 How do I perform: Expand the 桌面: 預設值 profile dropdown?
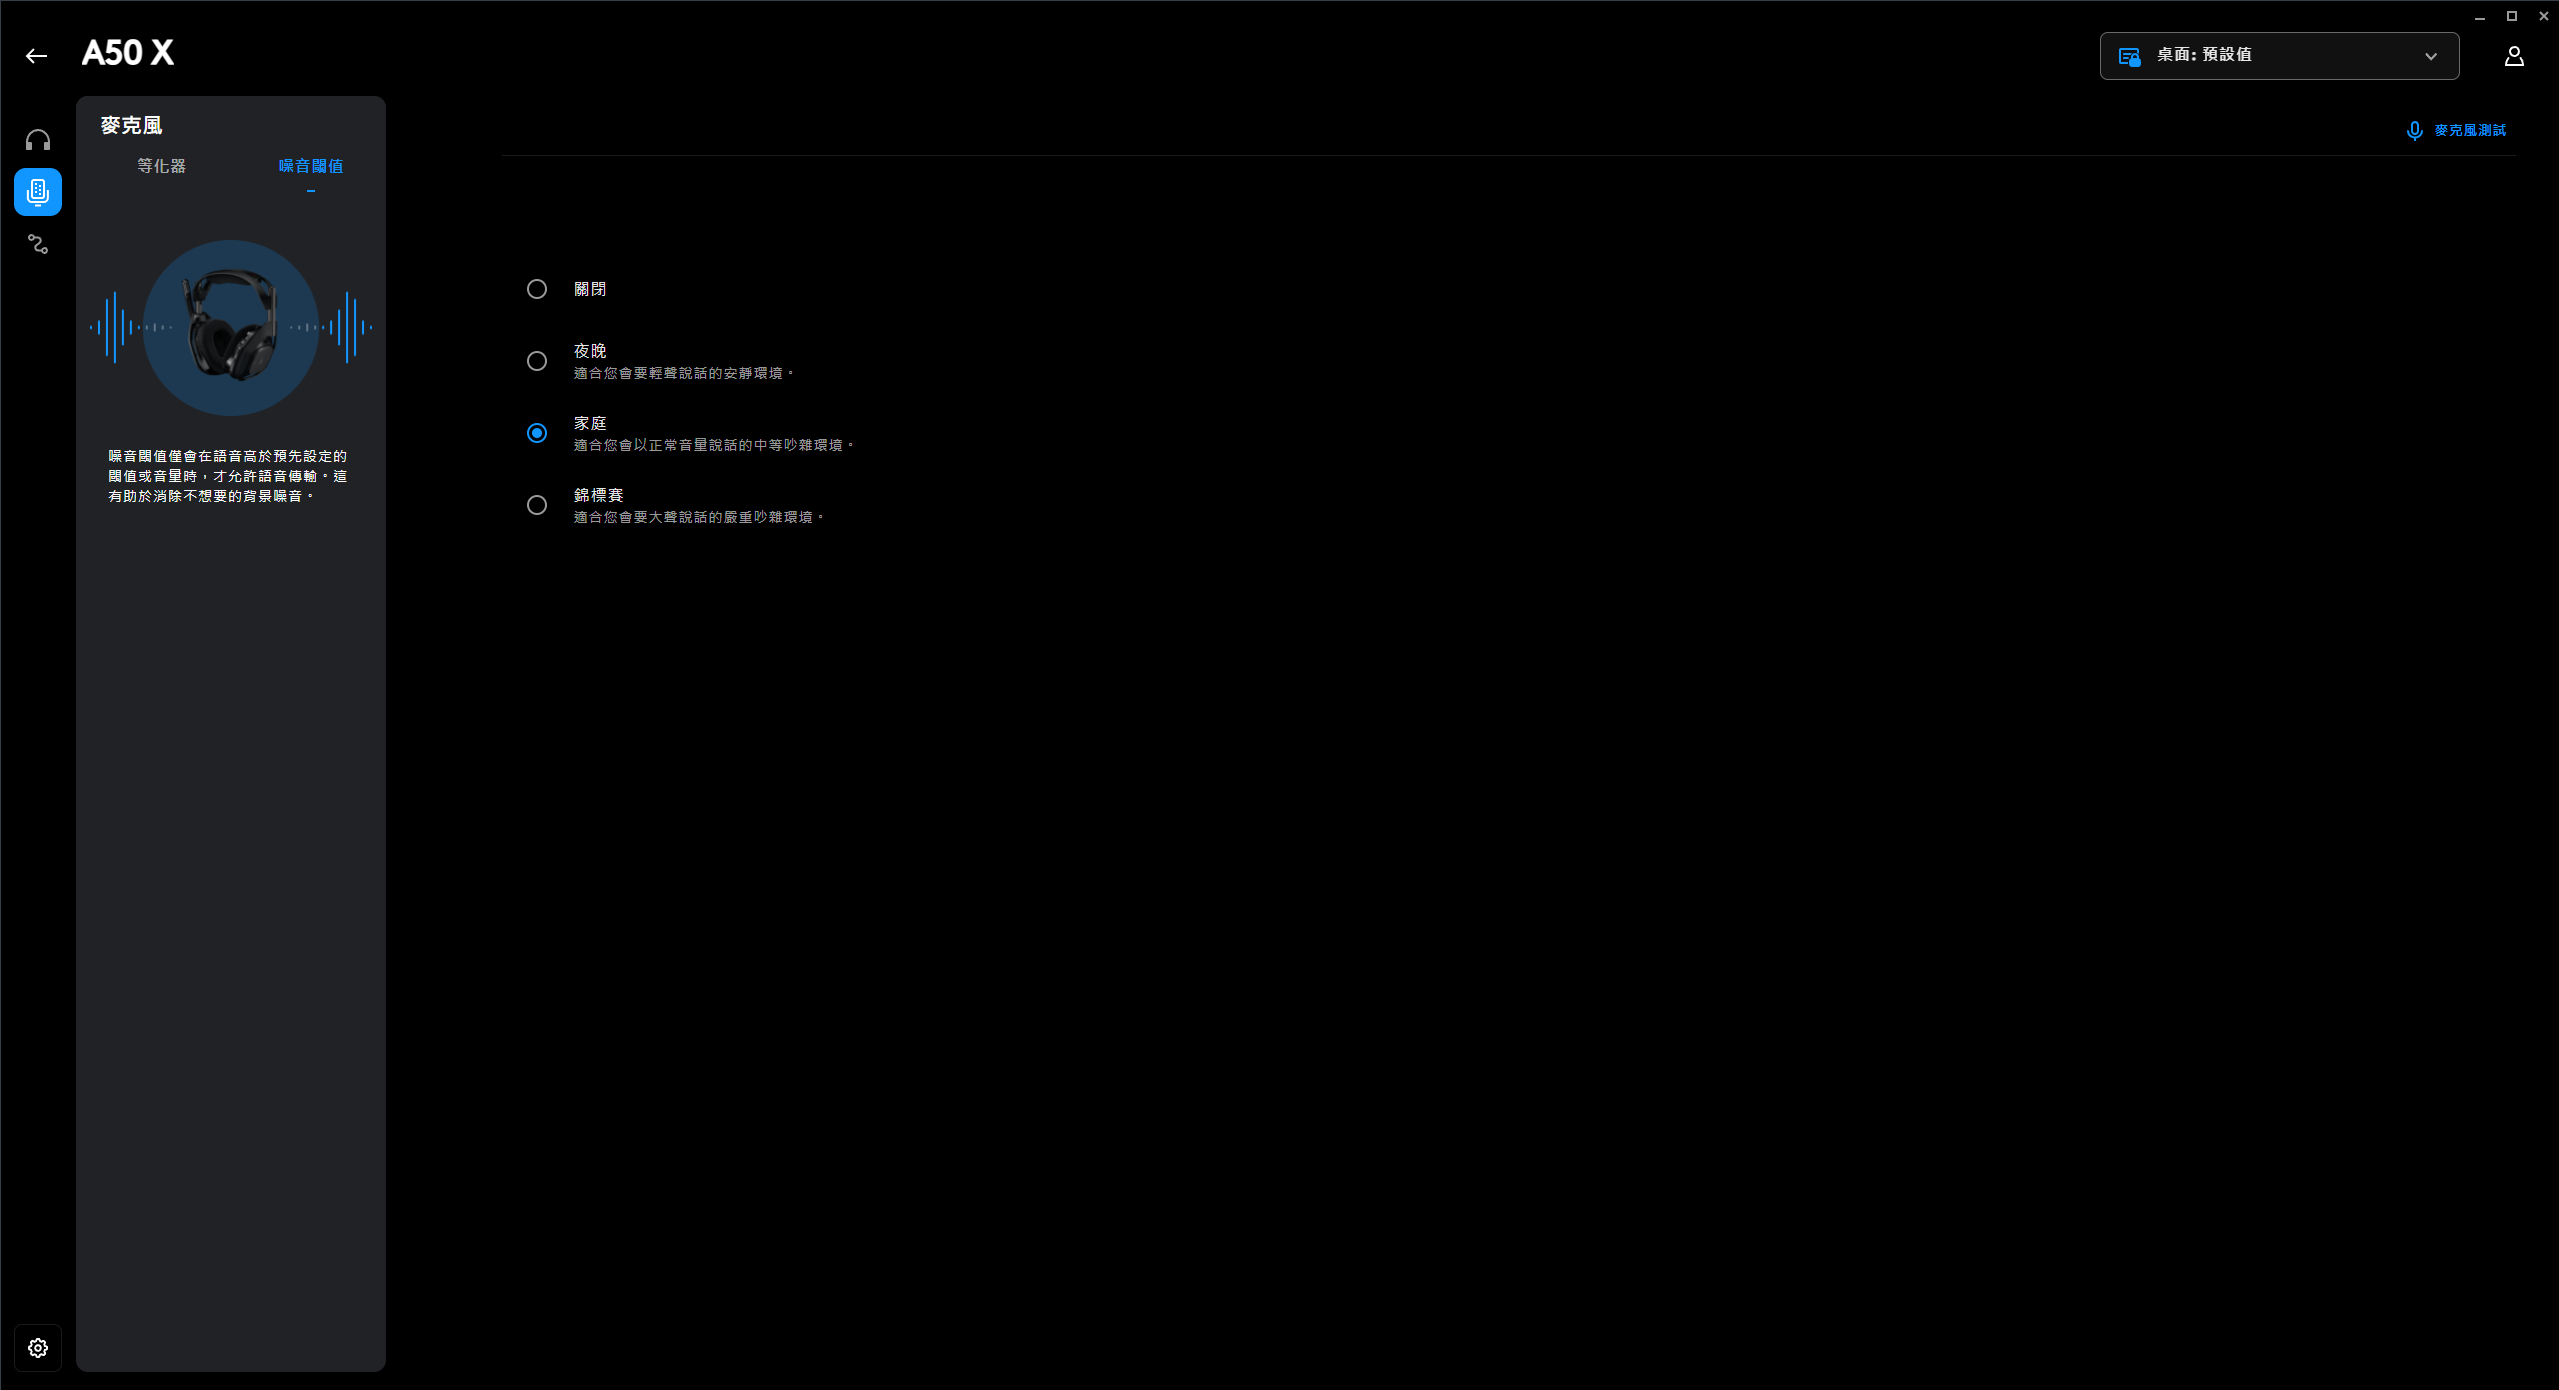pos(2279,56)
